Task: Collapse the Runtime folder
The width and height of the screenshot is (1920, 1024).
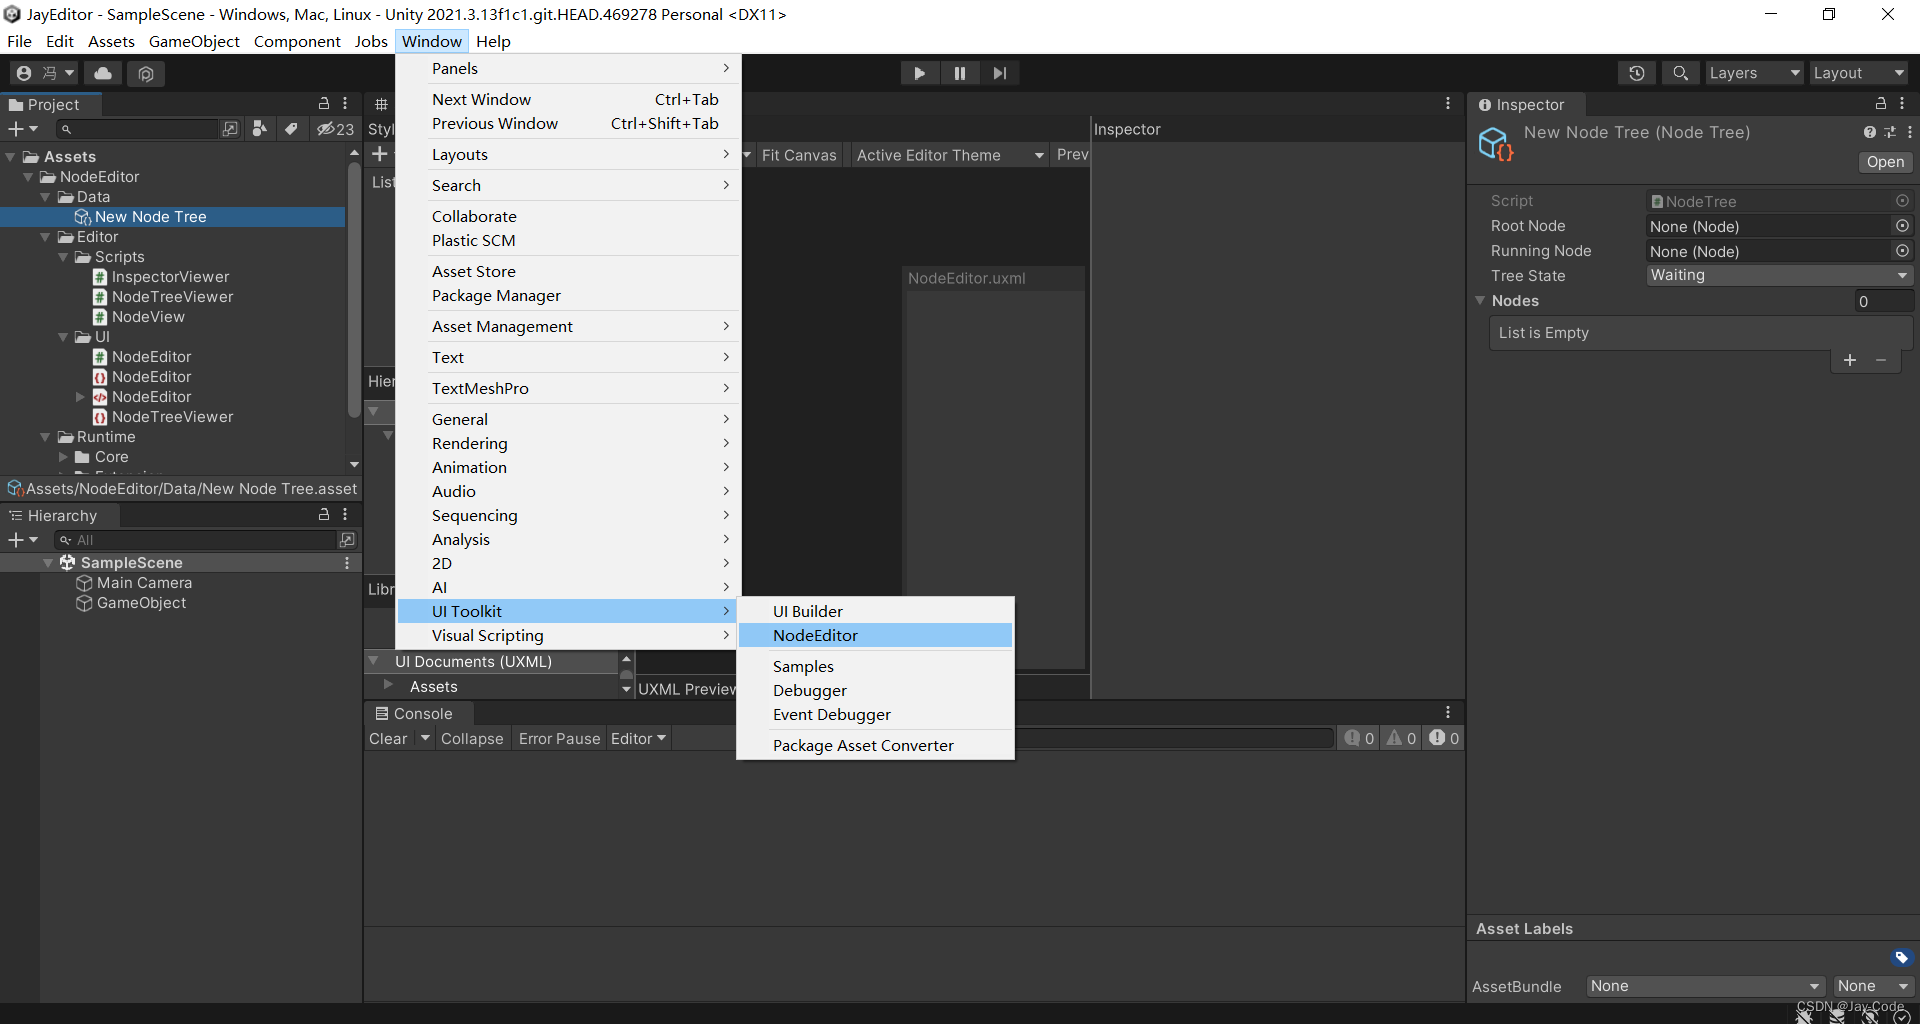Action: click(x=45, y=437)
